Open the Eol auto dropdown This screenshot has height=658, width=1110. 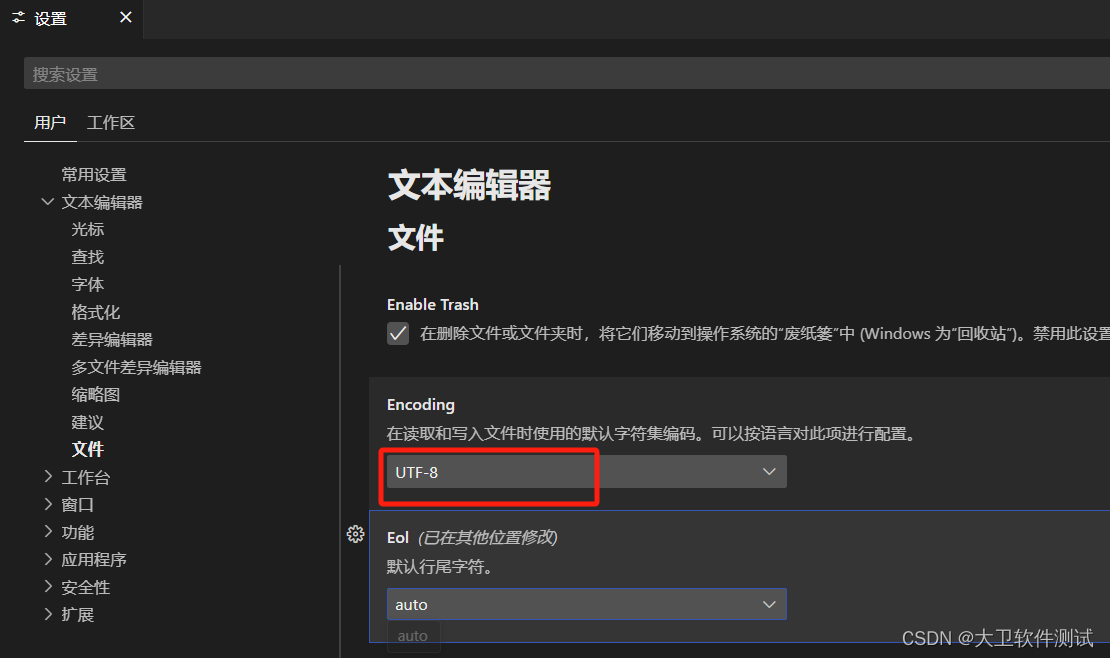pyautogui.click(x=586, y=604)
